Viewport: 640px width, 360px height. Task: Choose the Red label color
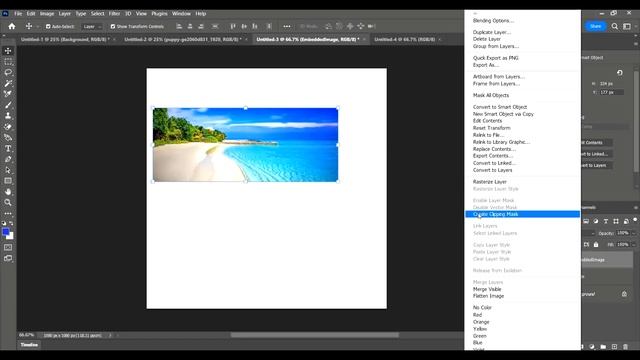point(477,315)
